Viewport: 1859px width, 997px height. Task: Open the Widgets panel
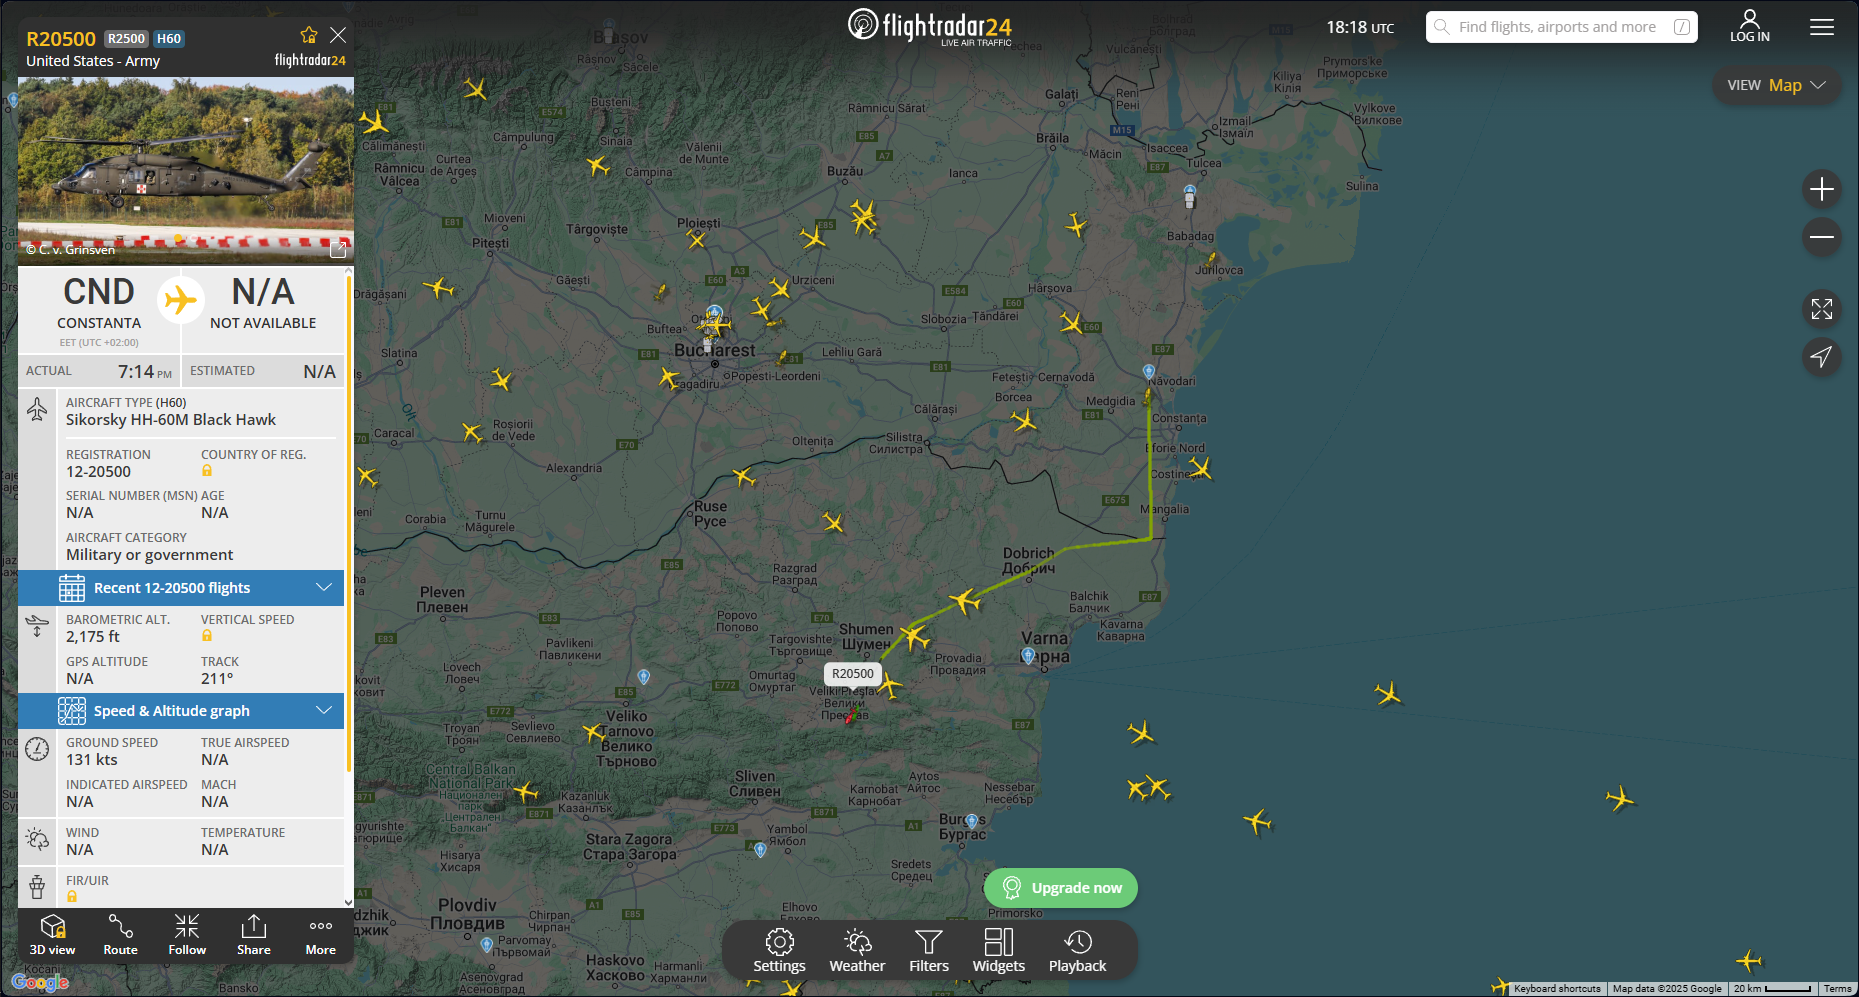click(999, 951)
